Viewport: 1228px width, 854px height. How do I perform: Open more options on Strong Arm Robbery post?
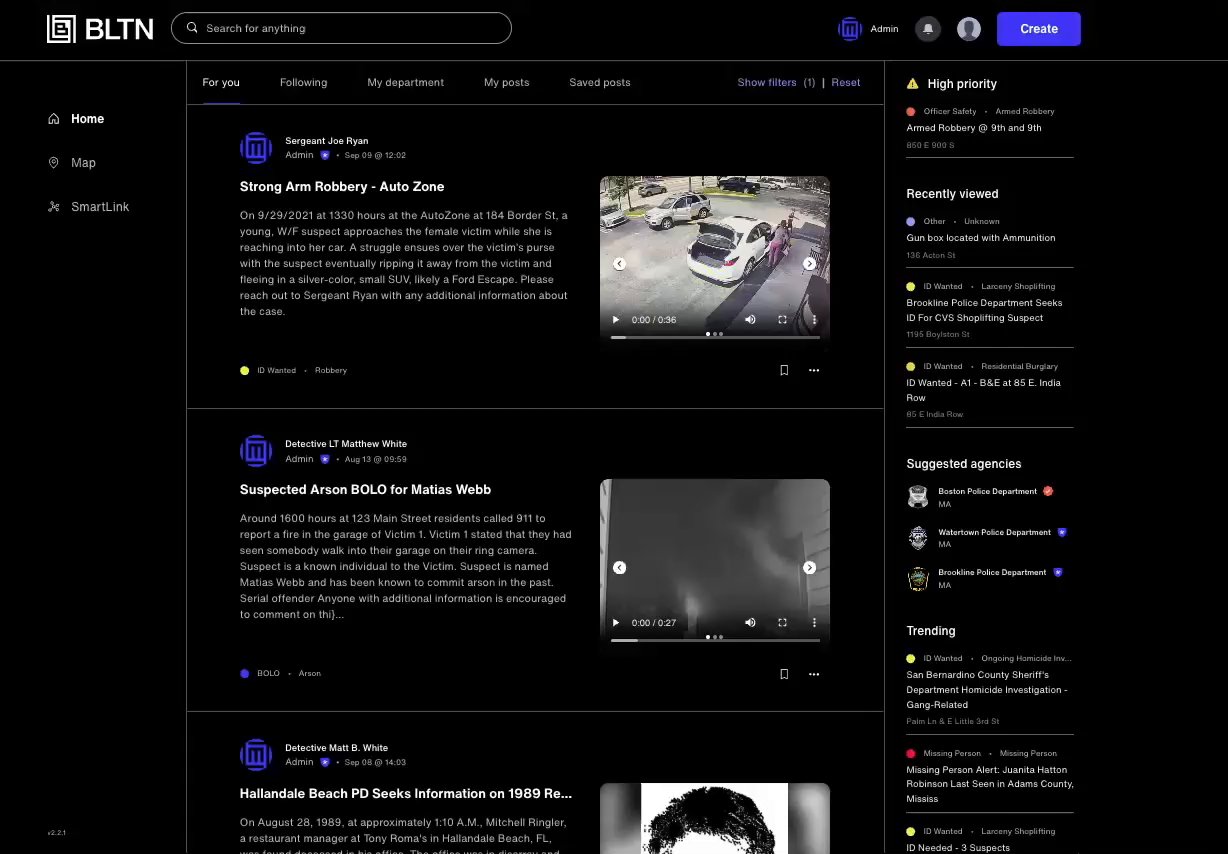[x=814, y=370]
